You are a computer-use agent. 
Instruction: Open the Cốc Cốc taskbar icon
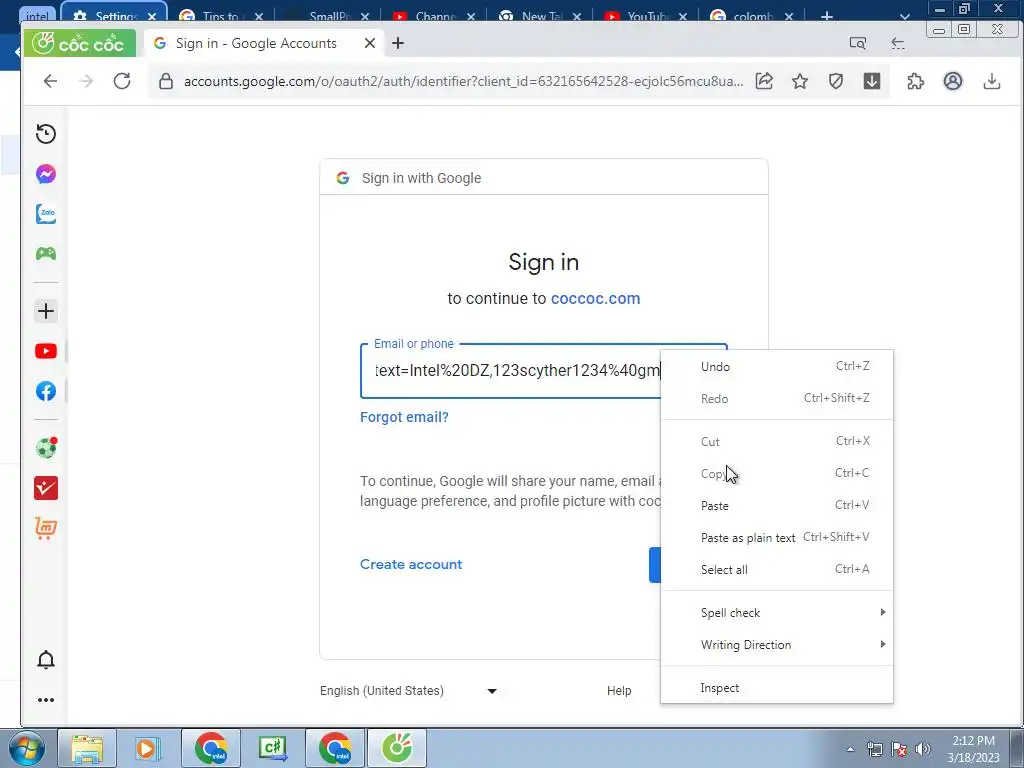pos(397,748)
